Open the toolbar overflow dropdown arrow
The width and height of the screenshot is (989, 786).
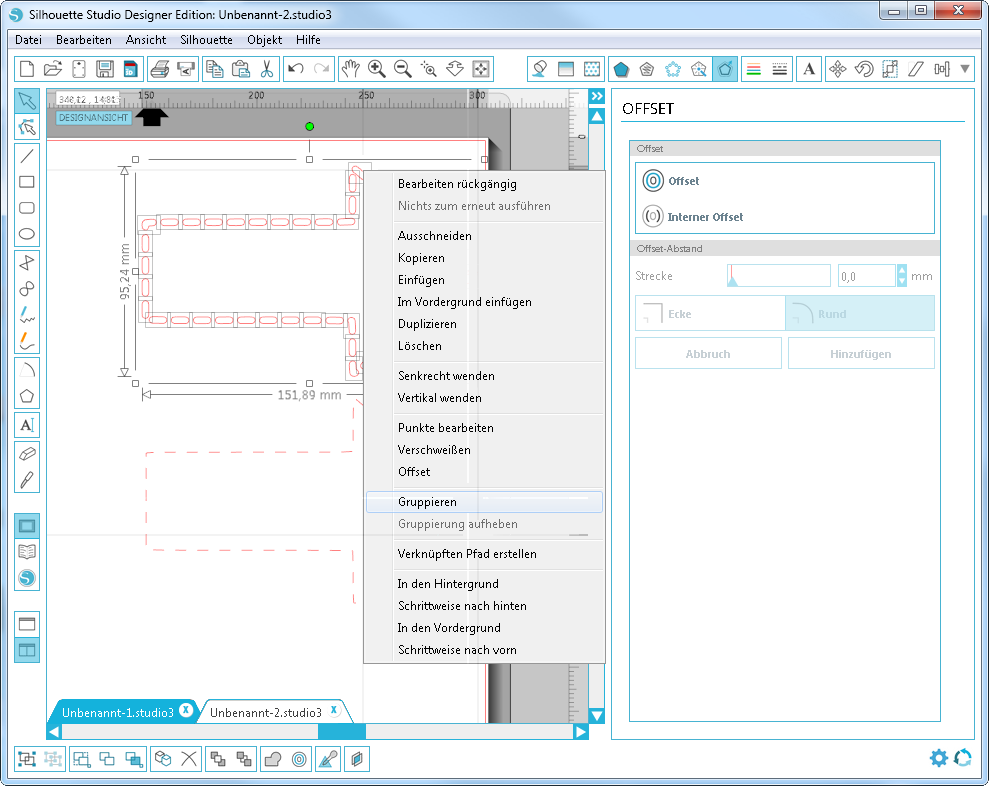pos(963,69)
